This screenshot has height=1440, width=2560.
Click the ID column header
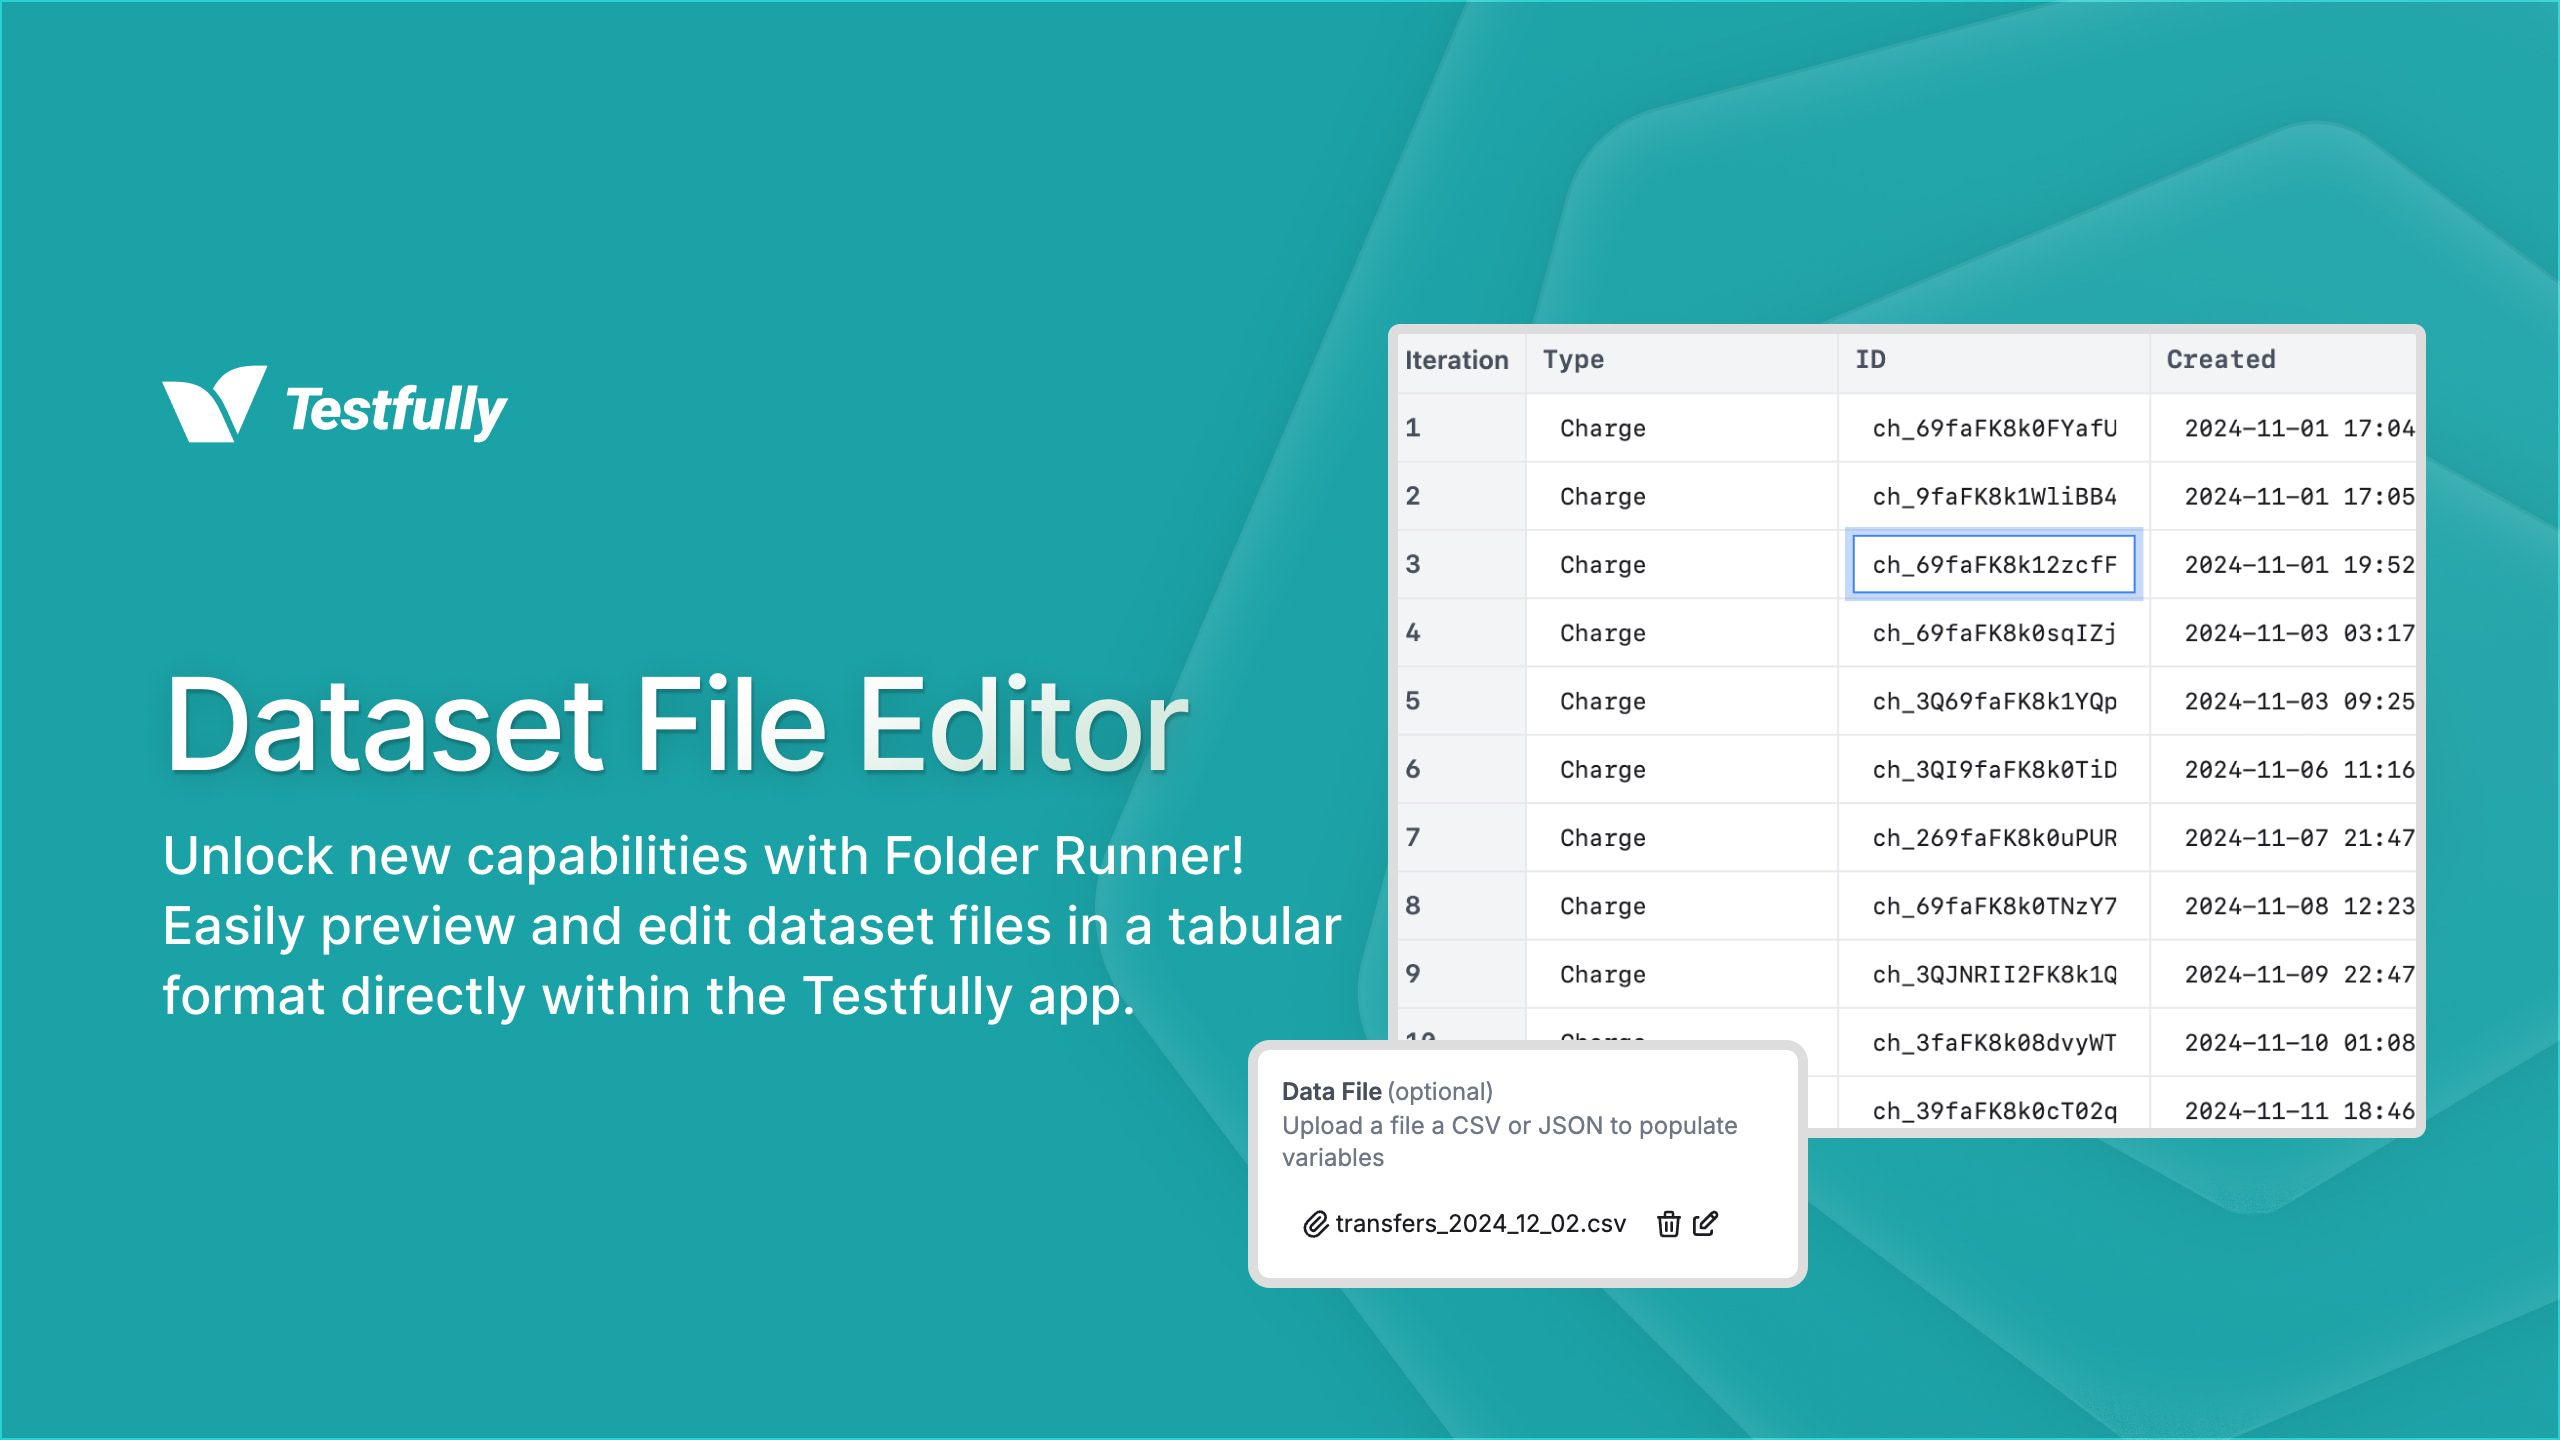pyautogui.click(x=1868, y=359)
